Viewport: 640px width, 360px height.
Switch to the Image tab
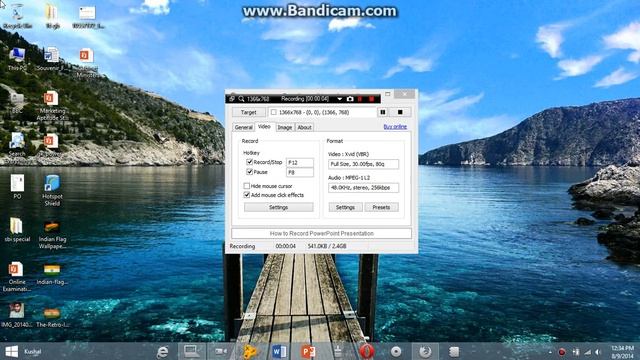[285, 127]
